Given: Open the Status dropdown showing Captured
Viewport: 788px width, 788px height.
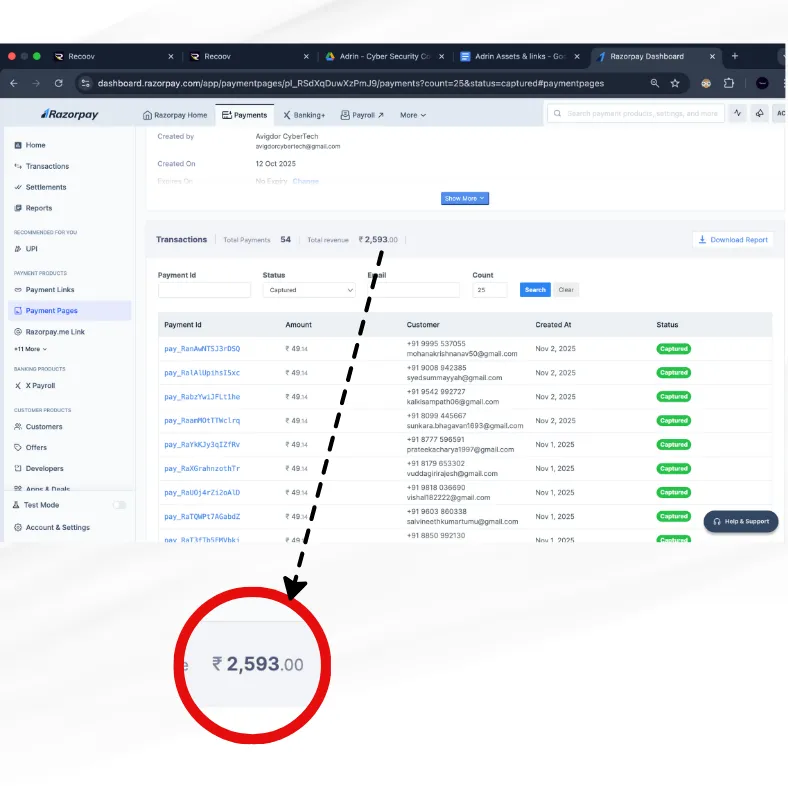Looking at the screenshot, I should tap(309, 290).
